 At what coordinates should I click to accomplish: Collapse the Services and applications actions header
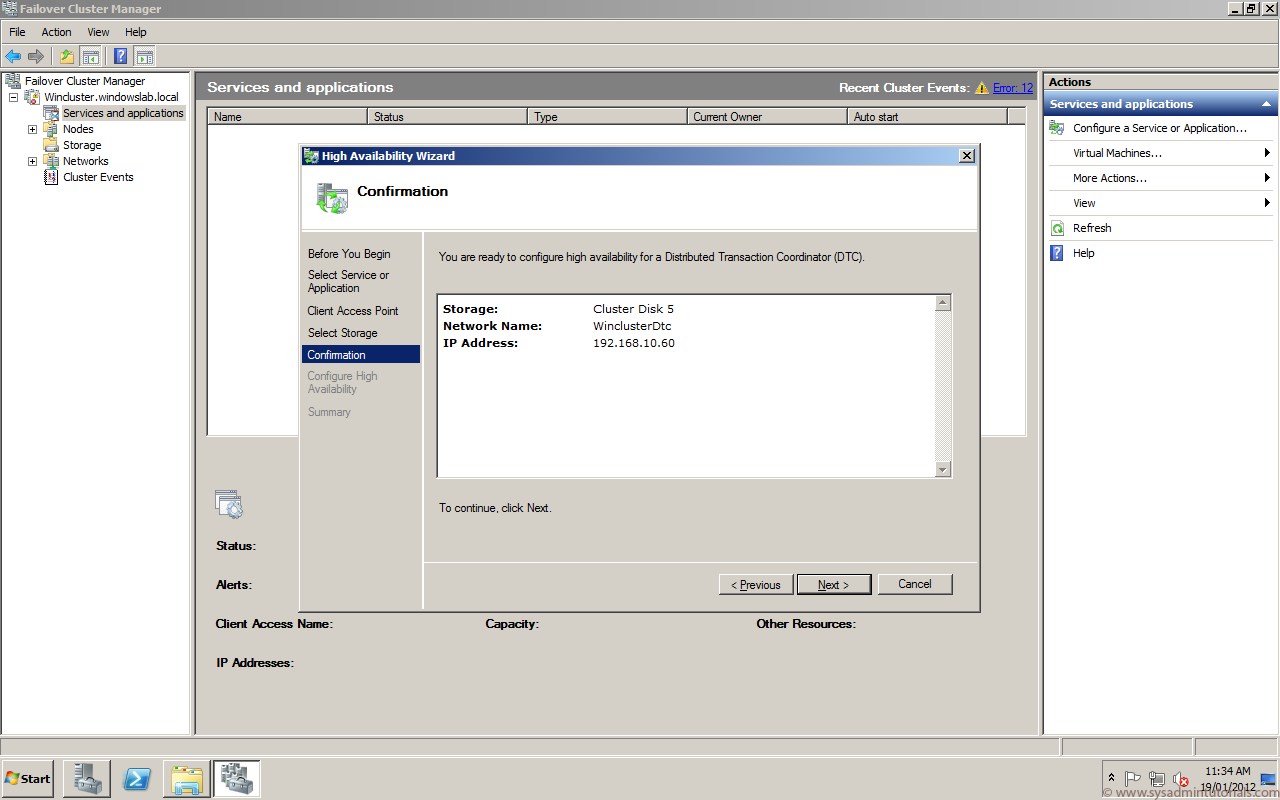click(1266, 104)
